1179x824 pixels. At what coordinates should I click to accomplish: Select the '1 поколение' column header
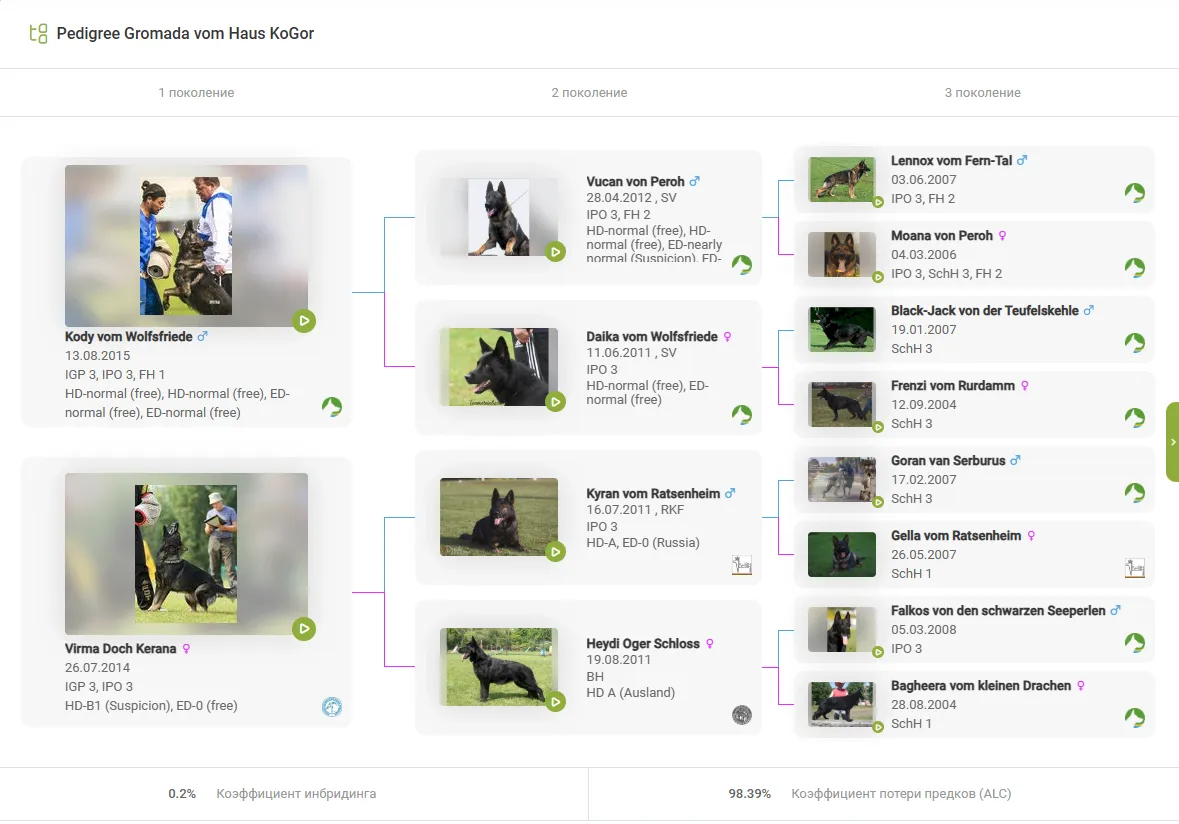(x=196, y=93)
